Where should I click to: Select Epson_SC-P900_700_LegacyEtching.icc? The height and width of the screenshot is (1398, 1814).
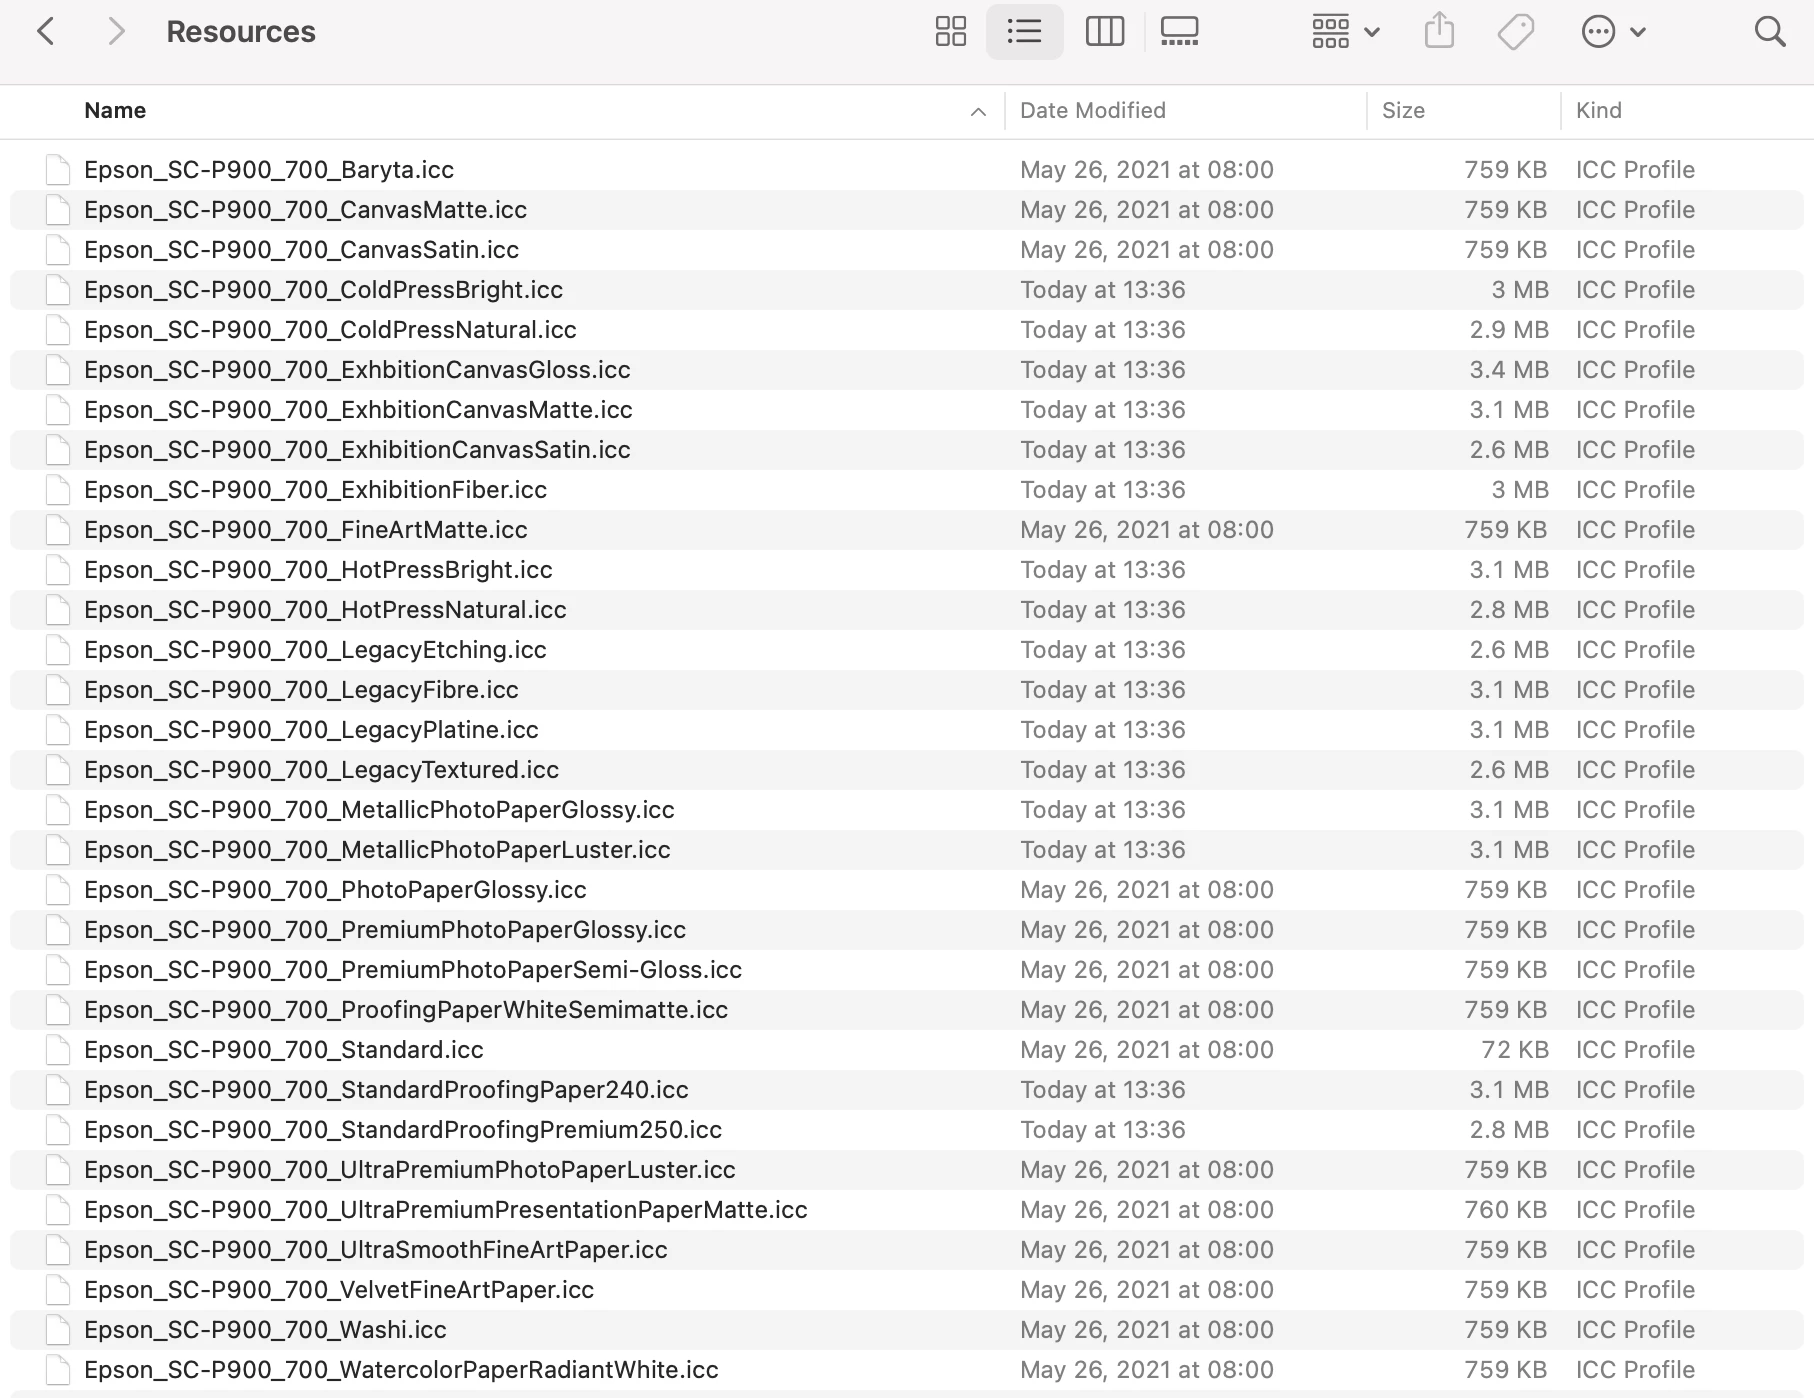tap(907, 650)
